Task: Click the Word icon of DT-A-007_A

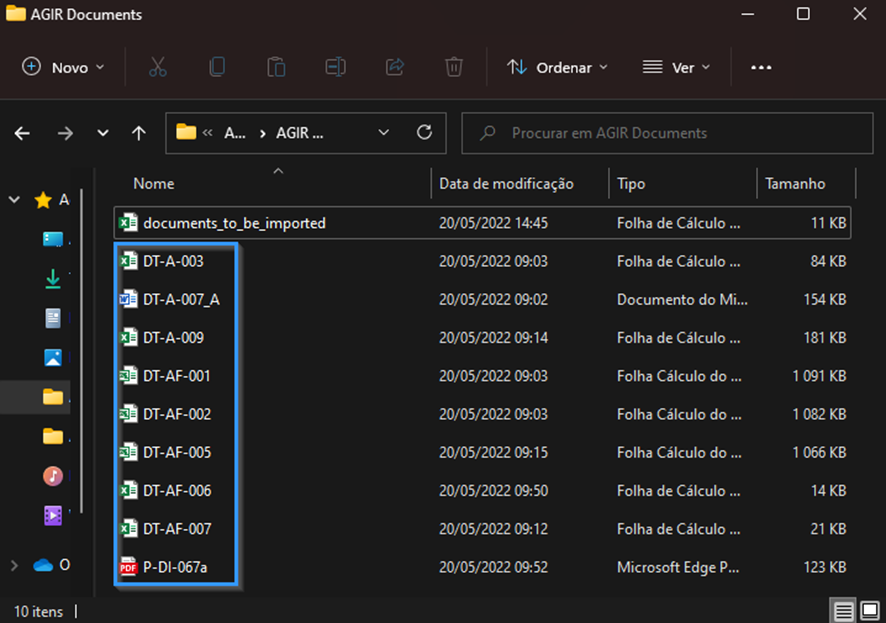Action: (x=128, y=299)
